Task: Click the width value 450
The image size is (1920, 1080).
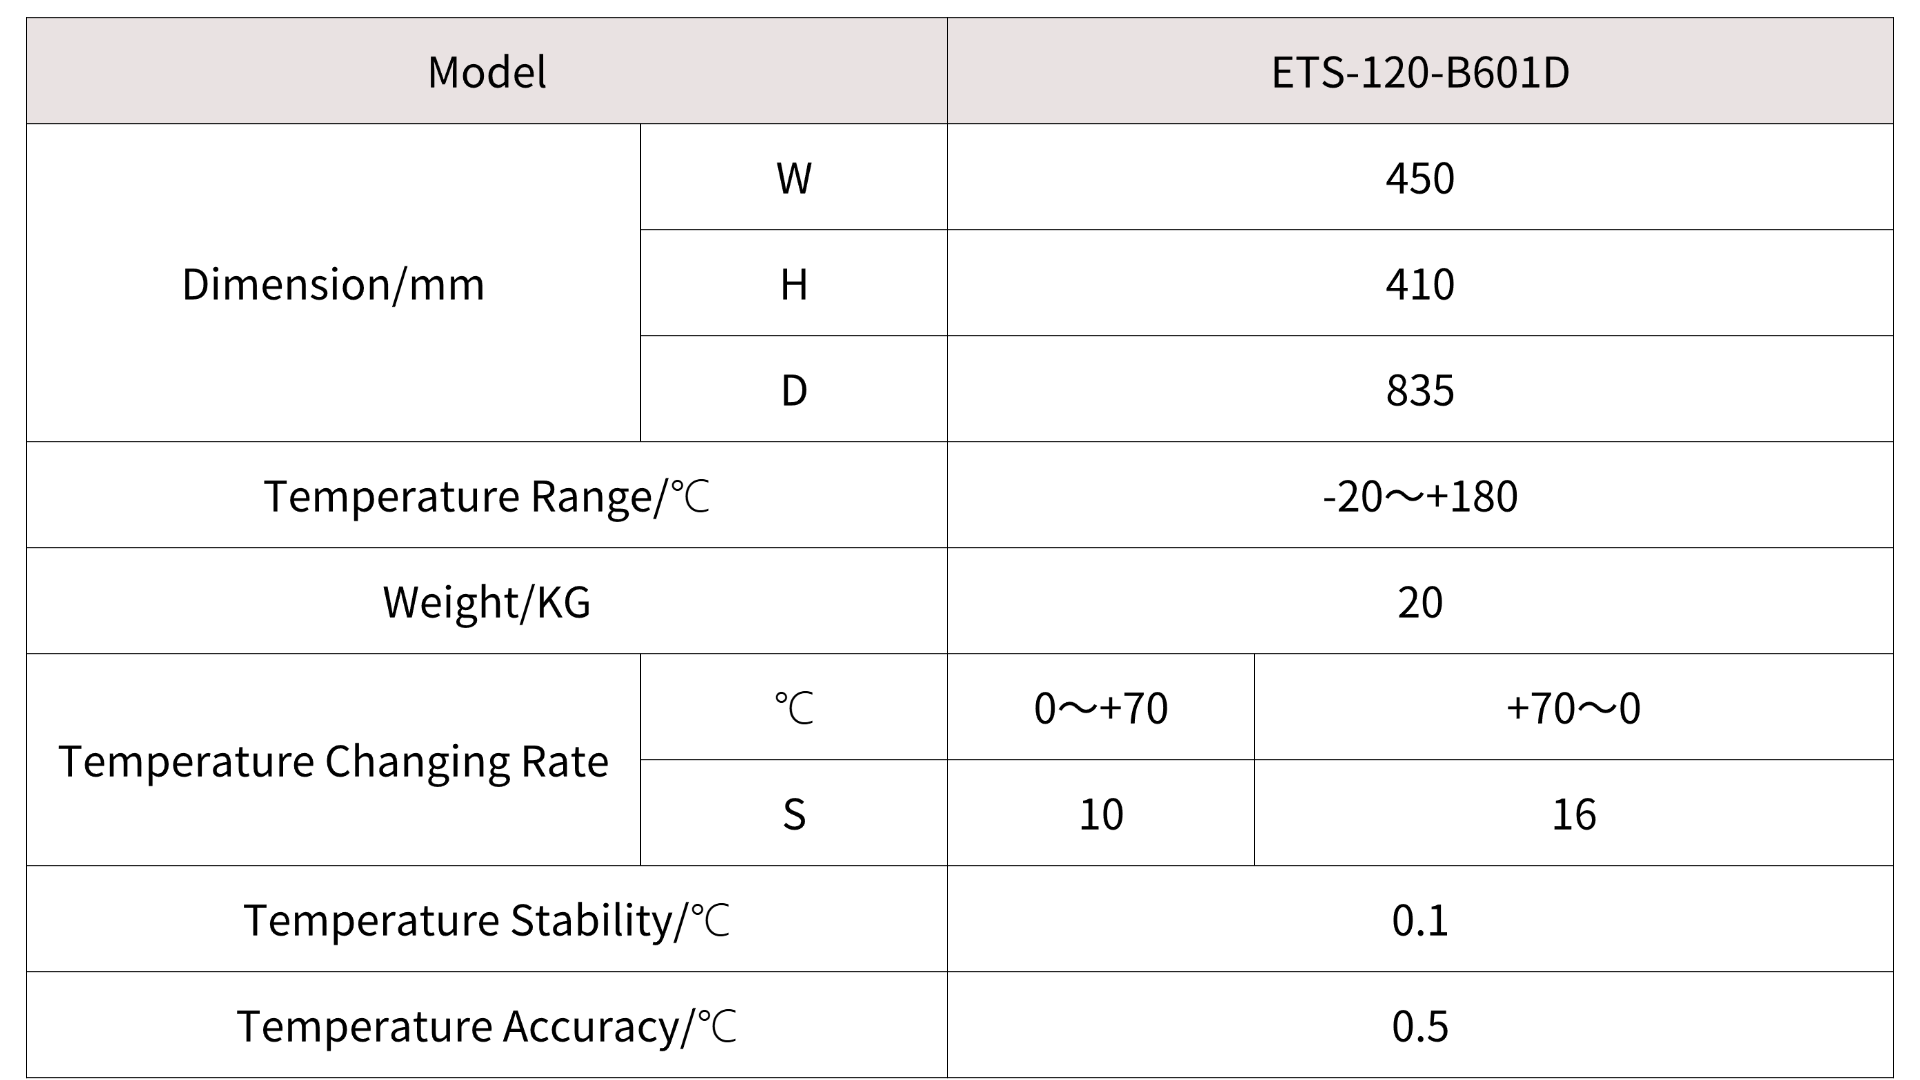Action: (x=1420, y=178)
